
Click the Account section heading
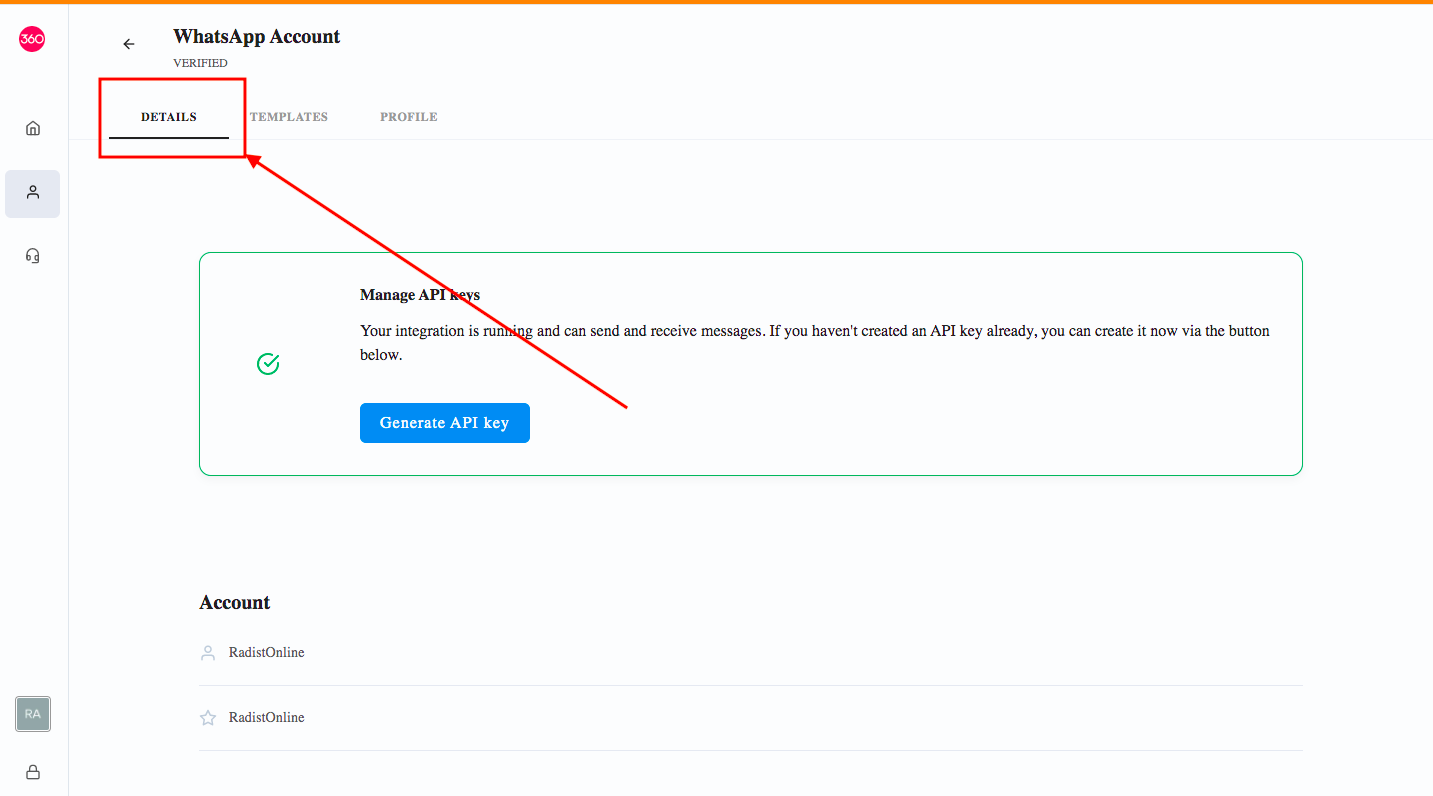click(x=235, y=602)
